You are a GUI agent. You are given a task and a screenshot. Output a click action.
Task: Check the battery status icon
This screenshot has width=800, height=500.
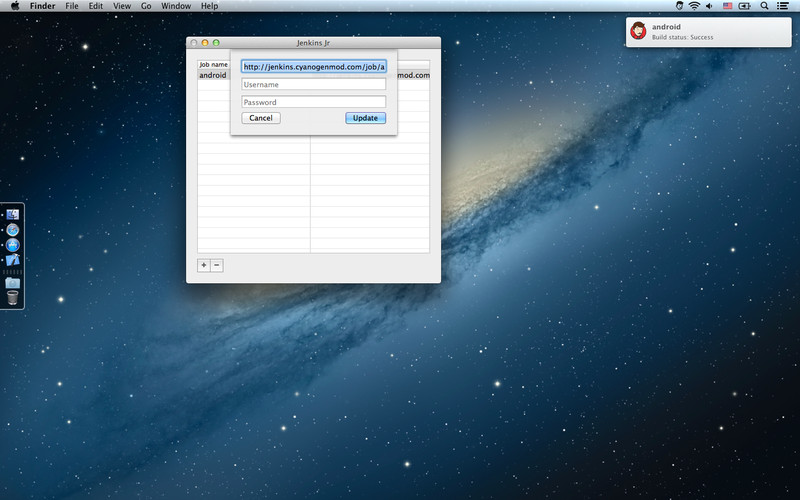pyautogui.click(x=744, y=6)
